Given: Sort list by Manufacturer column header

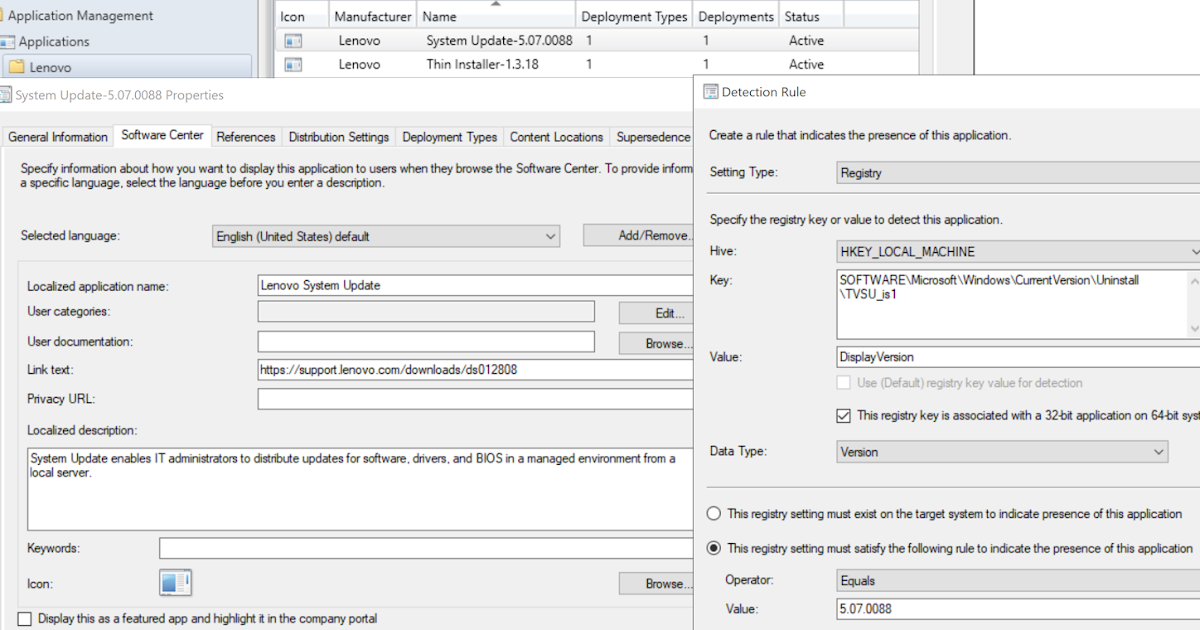Looking at the screenshot, I should (x=373, y=16).
